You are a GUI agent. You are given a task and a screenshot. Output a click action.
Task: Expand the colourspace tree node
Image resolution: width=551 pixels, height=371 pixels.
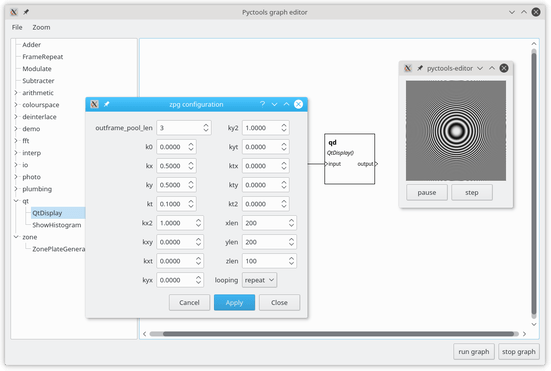[x=16, y=105]
